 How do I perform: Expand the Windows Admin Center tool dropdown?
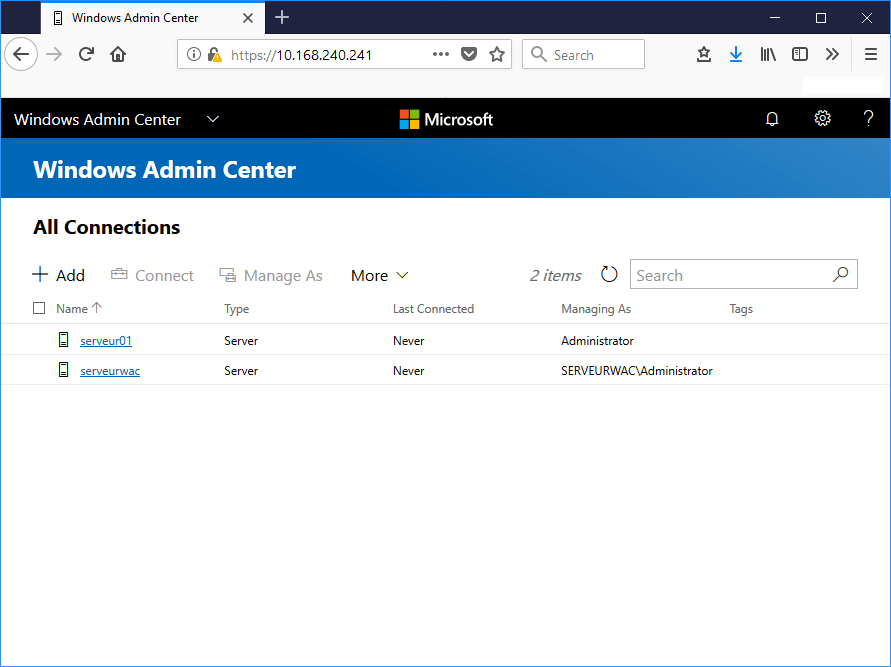[x=213, y=119]
